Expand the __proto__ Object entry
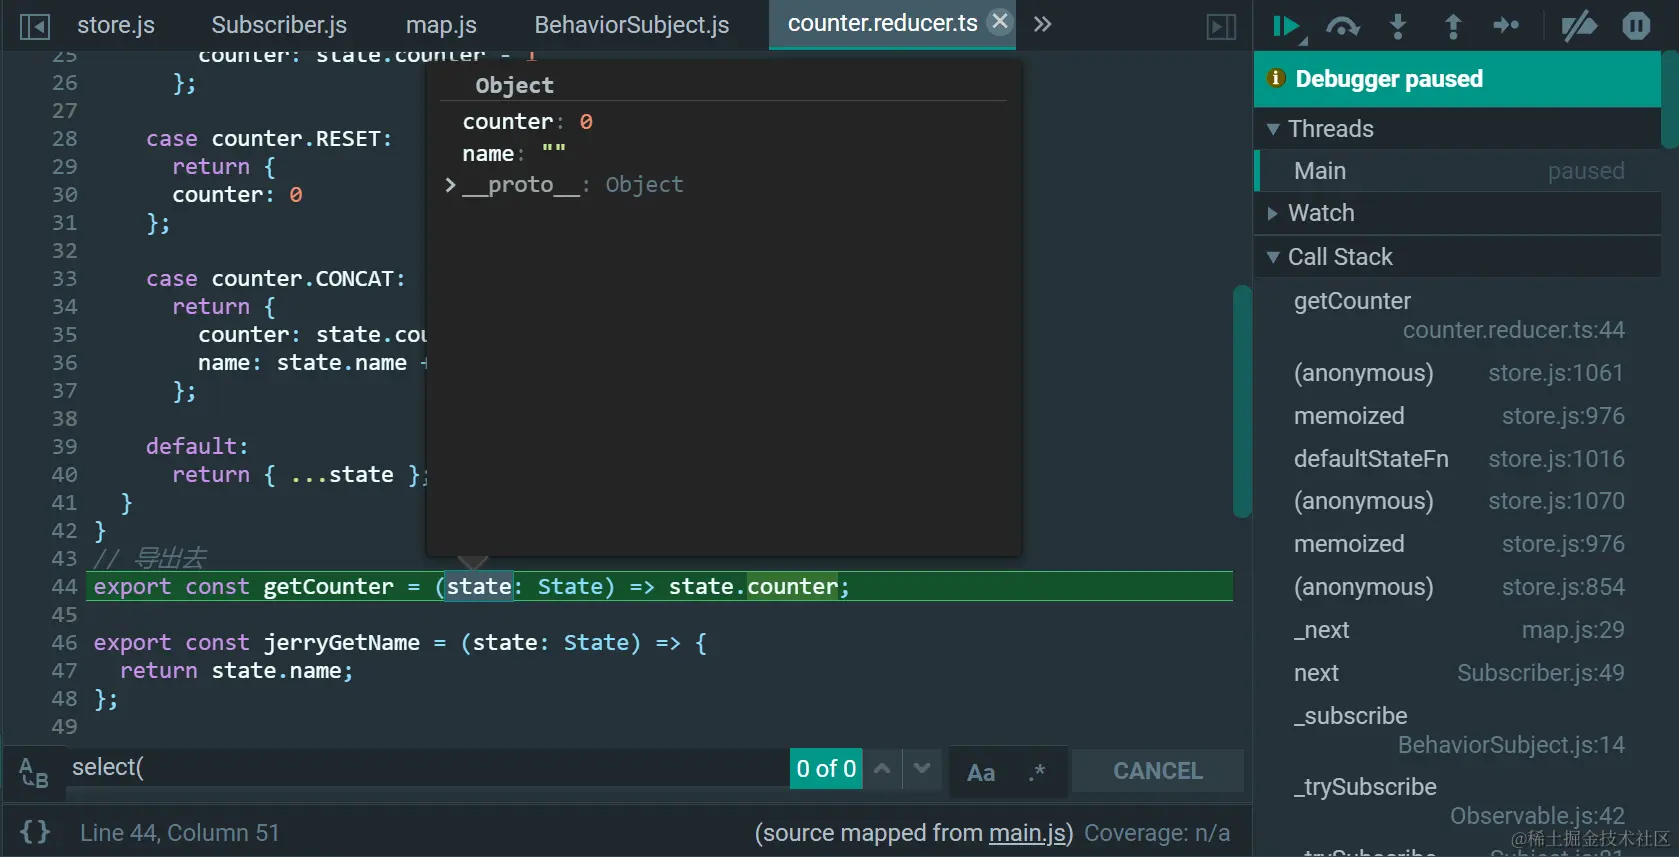 451,185
